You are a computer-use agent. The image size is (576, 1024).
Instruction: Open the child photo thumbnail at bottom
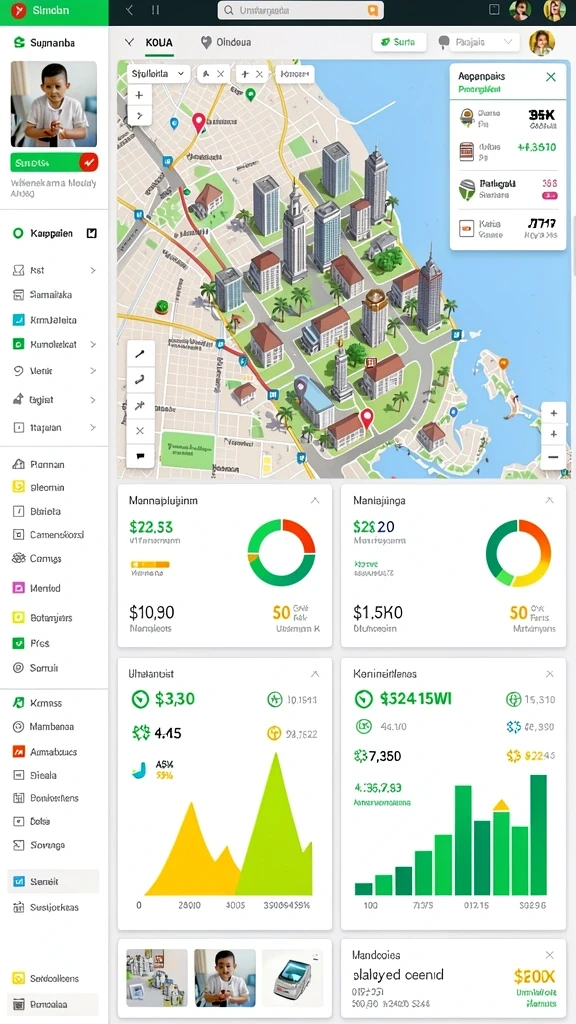pos(225,978)
